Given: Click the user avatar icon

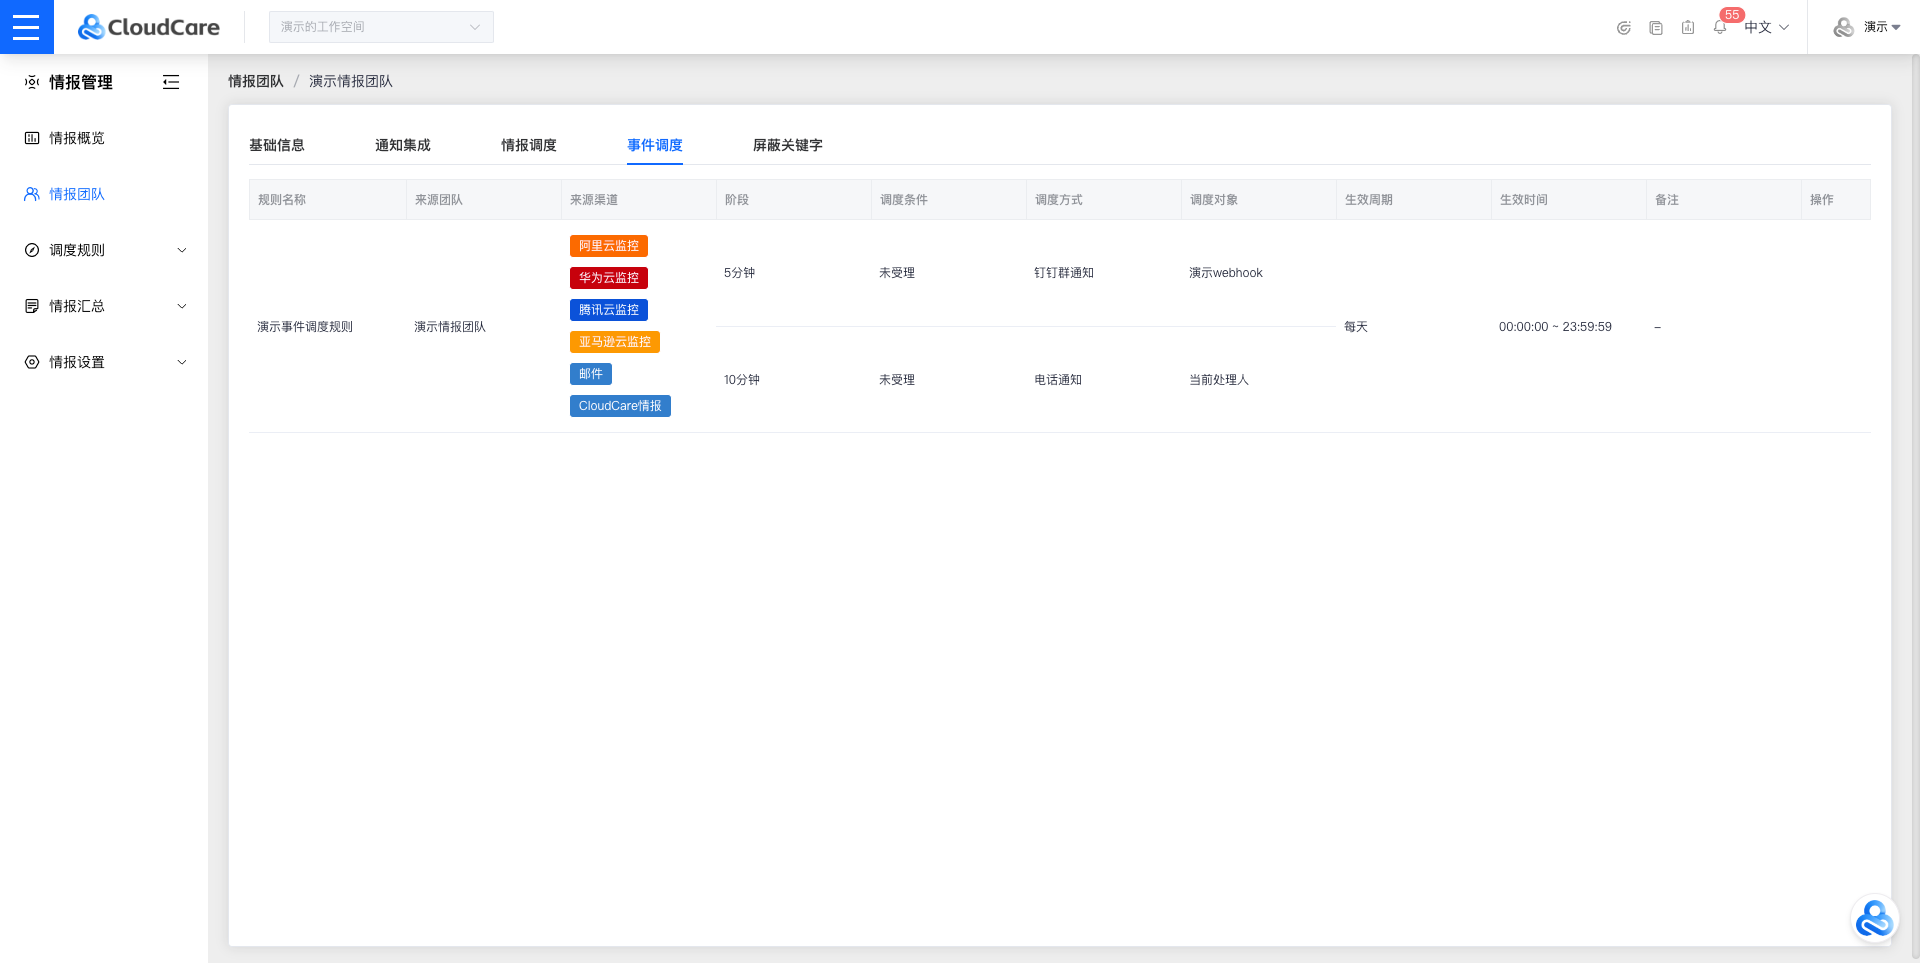Looking at the screenshot, I should tap(1844, 27).
